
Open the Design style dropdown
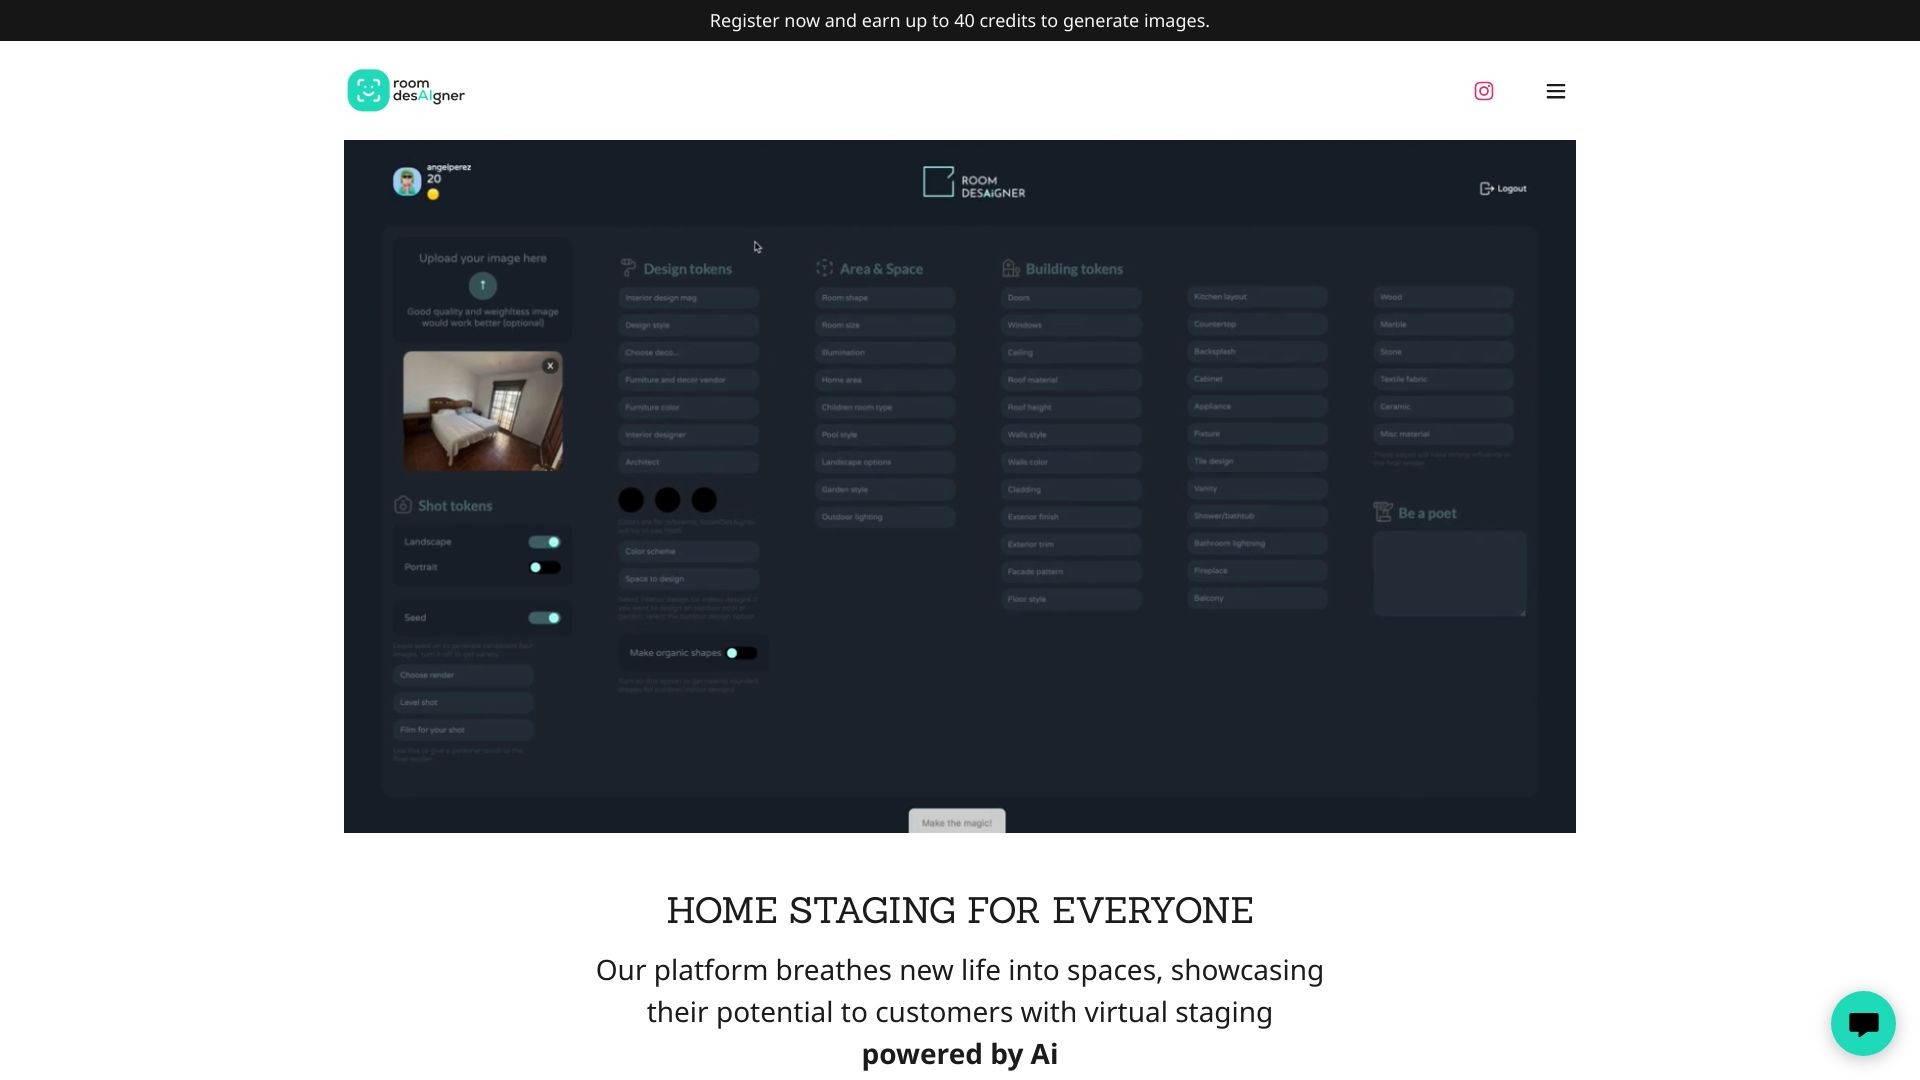(688, 325)
